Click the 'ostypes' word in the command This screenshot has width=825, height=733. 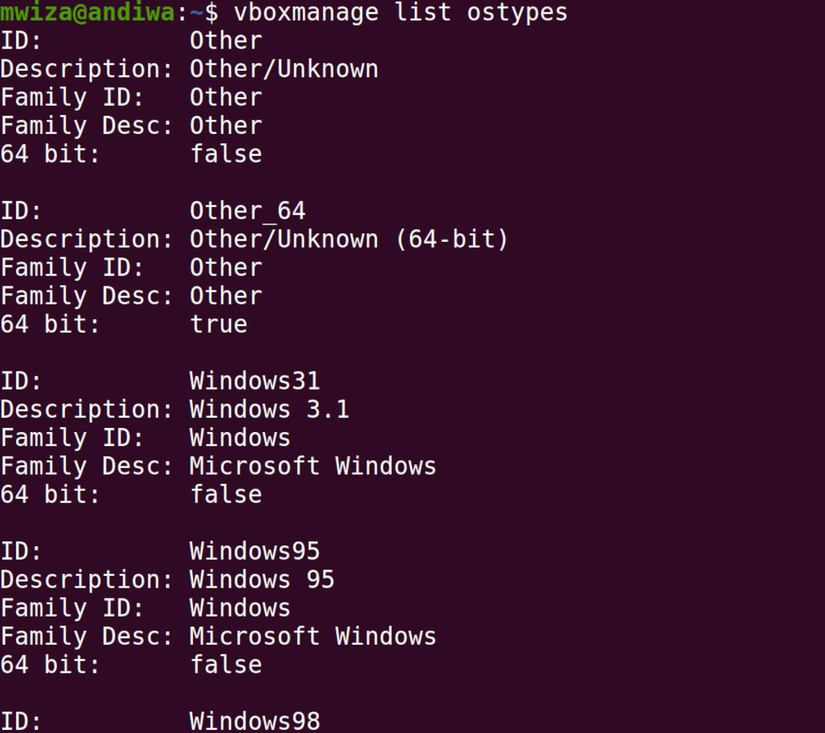point(517,12)
